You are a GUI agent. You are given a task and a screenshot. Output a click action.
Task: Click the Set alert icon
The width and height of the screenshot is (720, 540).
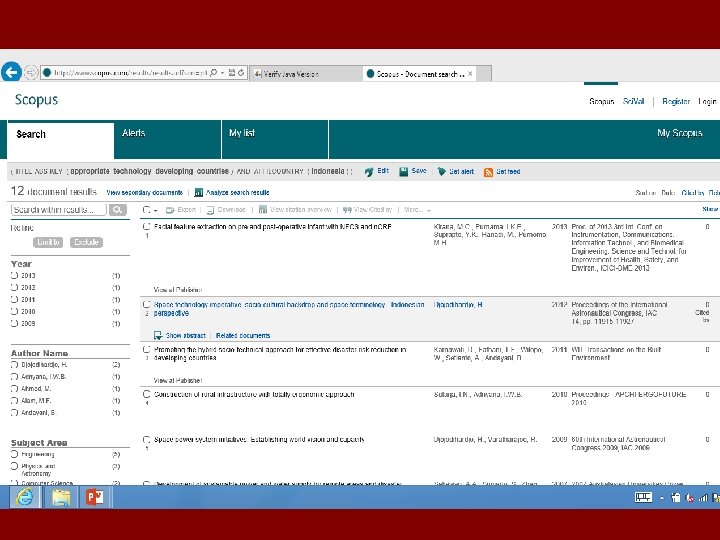(x=442, y=172)
